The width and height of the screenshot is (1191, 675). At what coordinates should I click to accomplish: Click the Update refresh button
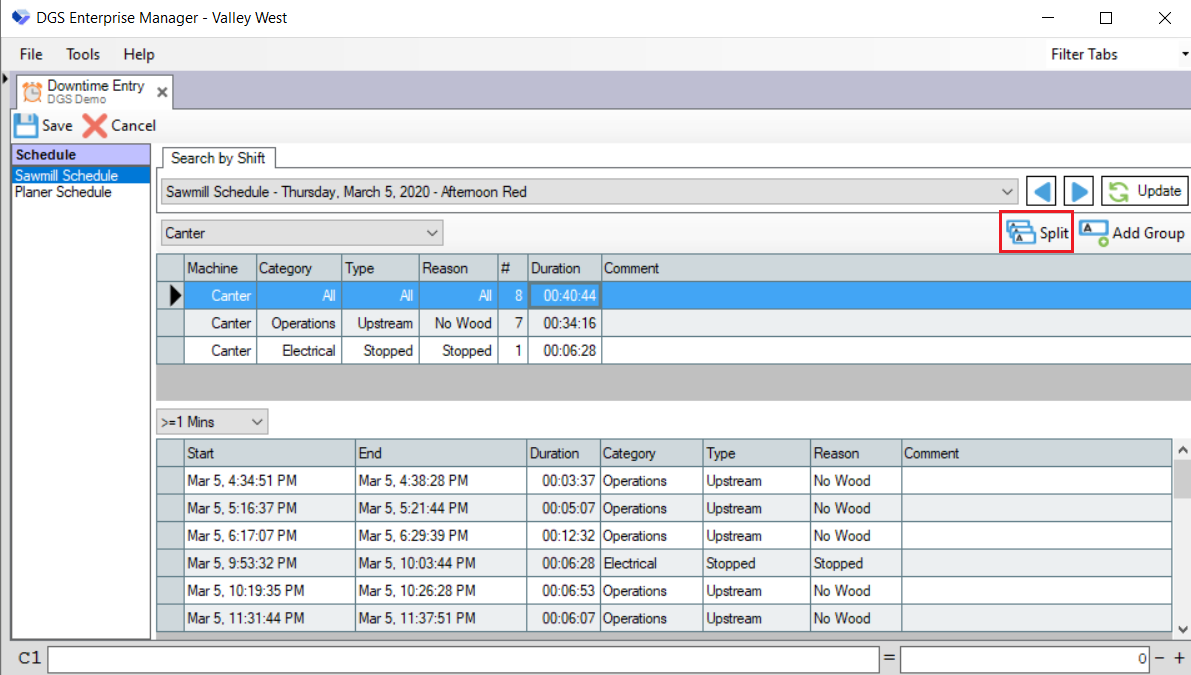click(1144, 191)
